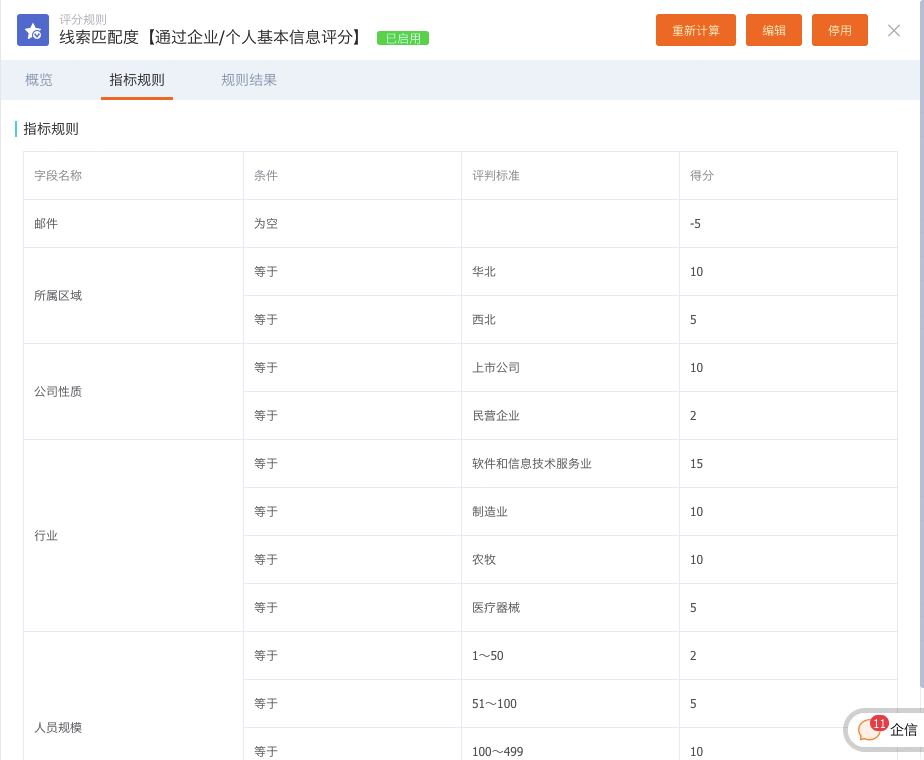Viewport: 924px width, 760px height.
Task: Click 等于 condition in 上市公司 row
Action: (x=352, y=368)
